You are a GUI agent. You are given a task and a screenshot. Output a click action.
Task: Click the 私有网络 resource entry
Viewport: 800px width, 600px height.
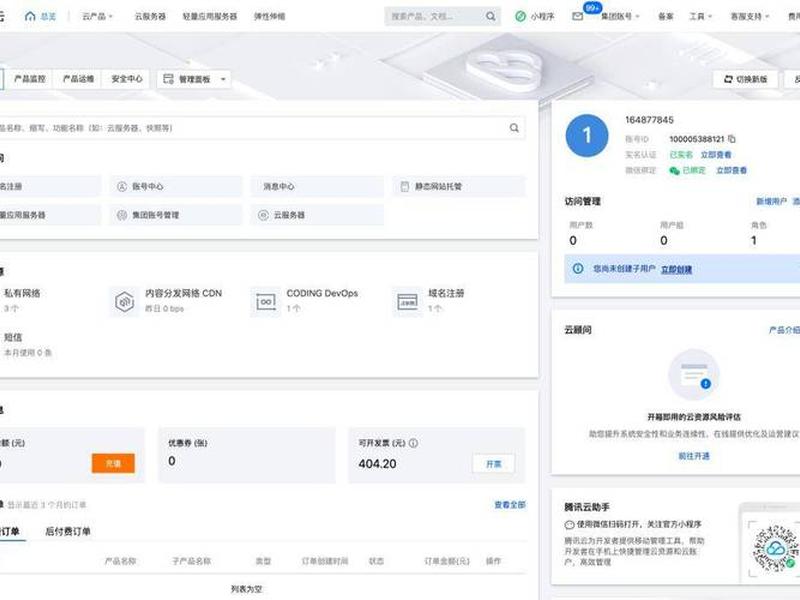pyautogui.click(x=22, y=301)
